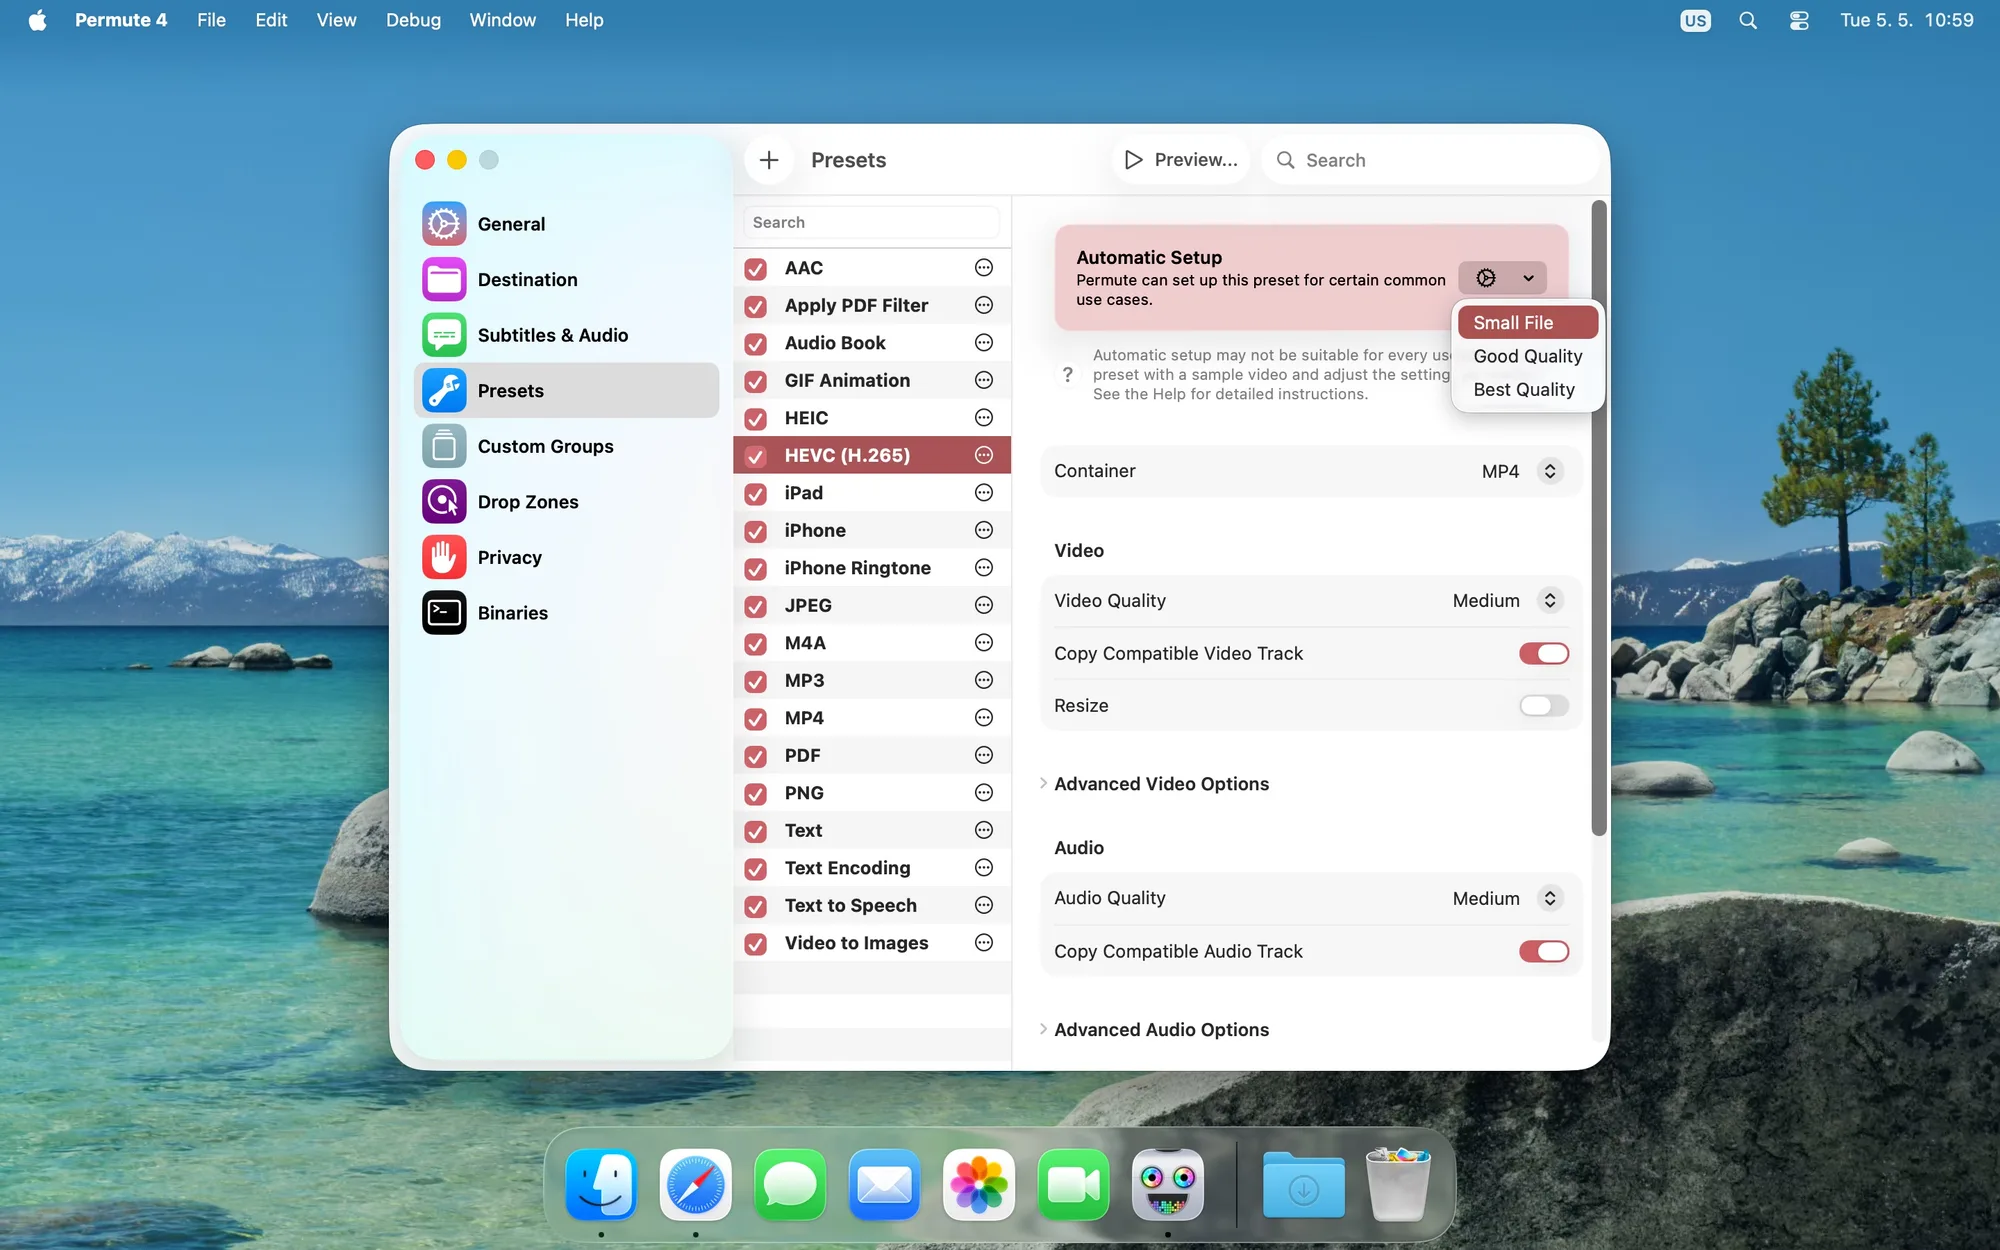Uncheck the Audio Book preset checkbox

tap(756, 344)
